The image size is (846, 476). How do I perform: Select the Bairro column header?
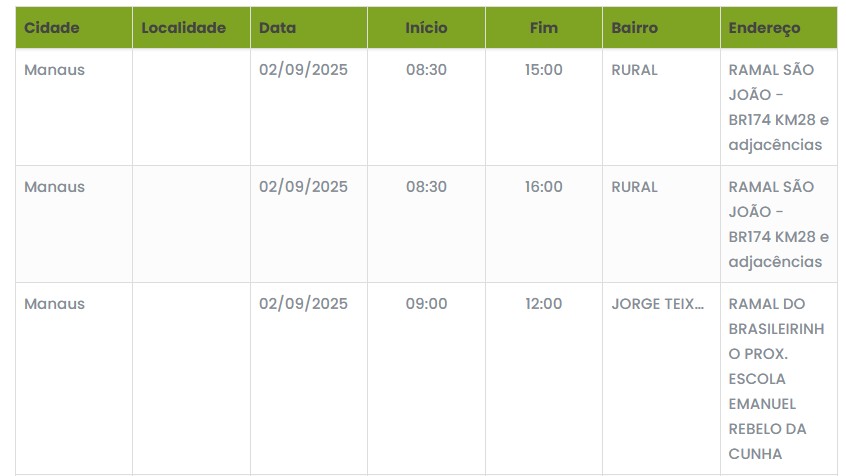(635, 28)
